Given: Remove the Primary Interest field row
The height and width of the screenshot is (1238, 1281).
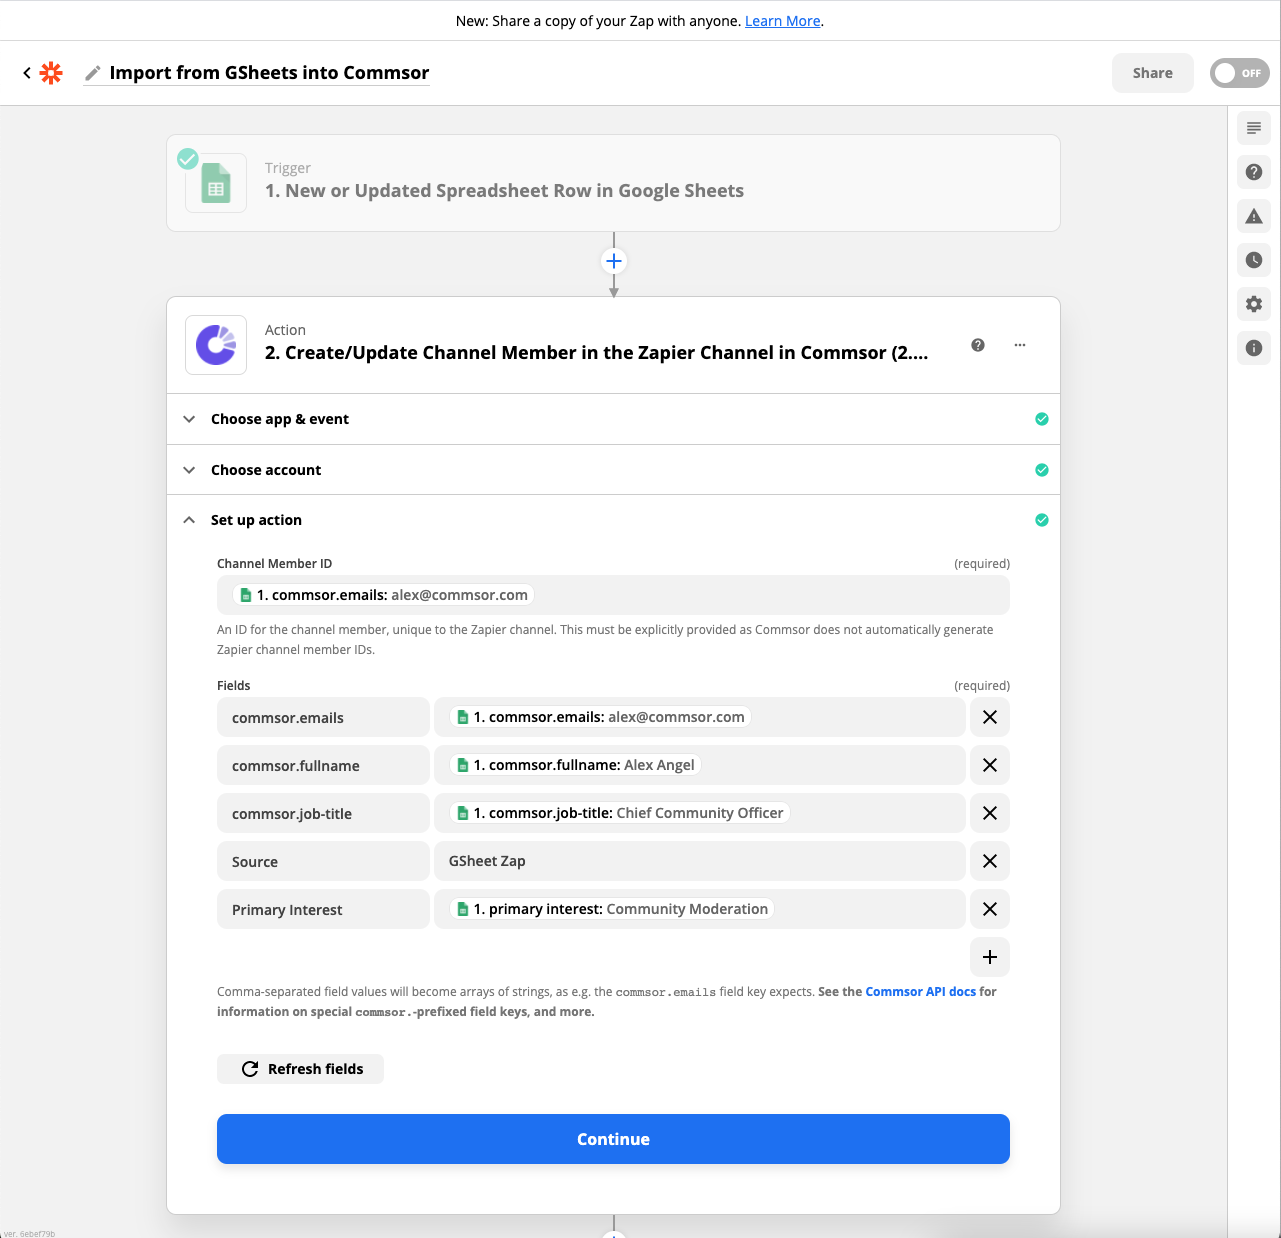Looking at the screenshot, I should [x=990, y=909].
